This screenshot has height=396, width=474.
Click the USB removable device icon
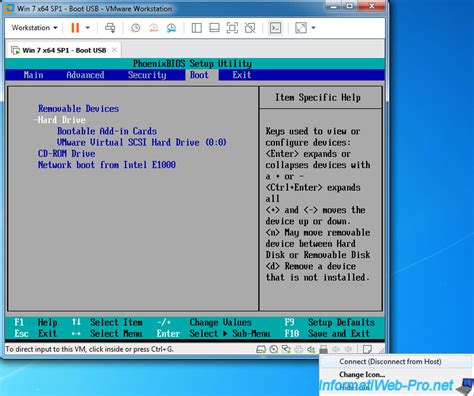(323, 349)
